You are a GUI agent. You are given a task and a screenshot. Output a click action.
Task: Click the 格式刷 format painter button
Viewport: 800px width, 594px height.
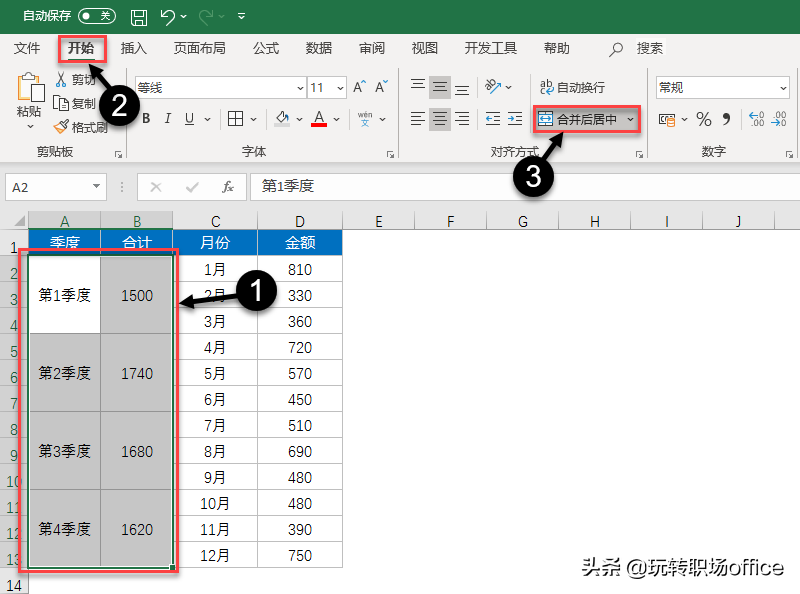pyautogui.click(x=81, y=127)
